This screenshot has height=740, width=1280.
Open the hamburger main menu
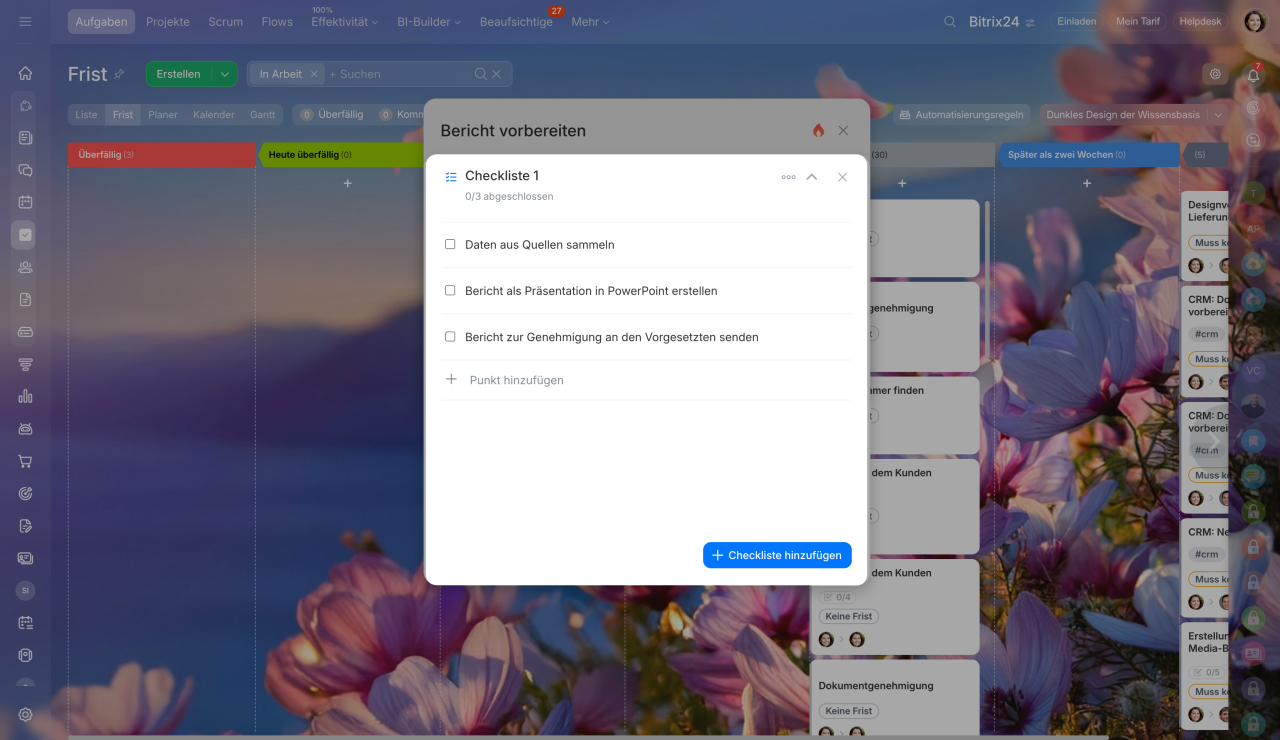(25, 21)
